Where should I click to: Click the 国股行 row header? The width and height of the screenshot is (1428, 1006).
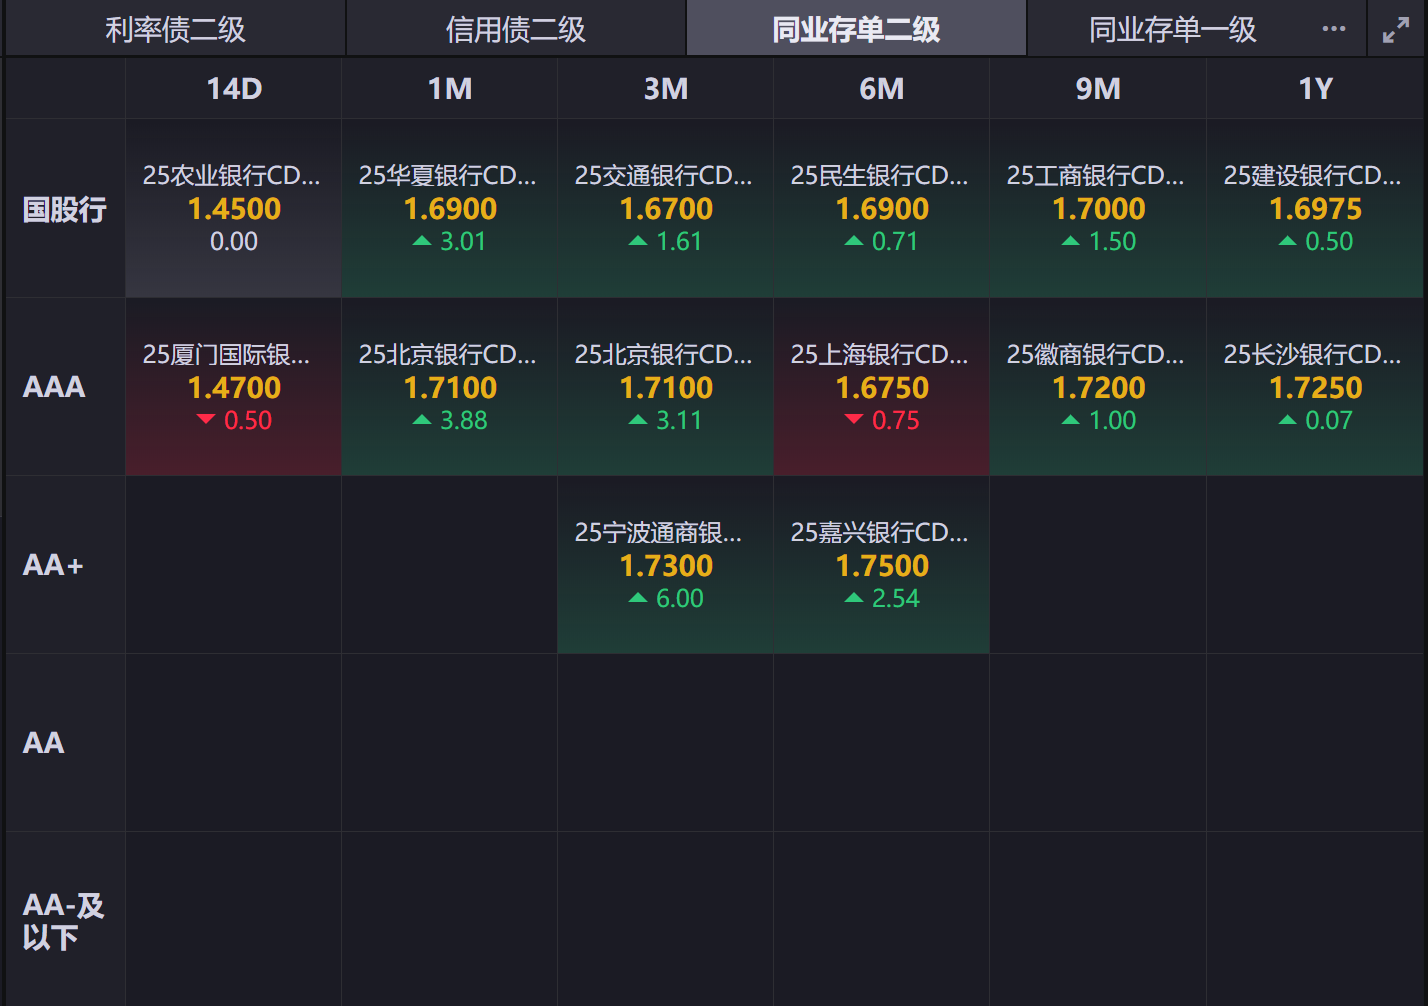point(65,209)
